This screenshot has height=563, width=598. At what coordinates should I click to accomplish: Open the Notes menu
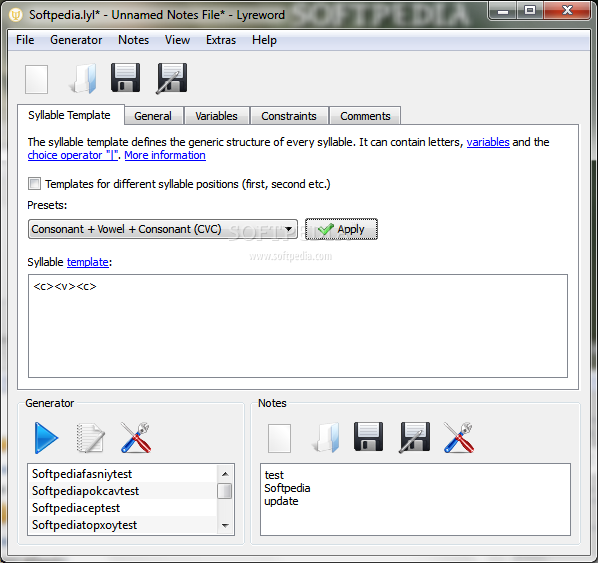pyautogui.click(x=133, y=40)
